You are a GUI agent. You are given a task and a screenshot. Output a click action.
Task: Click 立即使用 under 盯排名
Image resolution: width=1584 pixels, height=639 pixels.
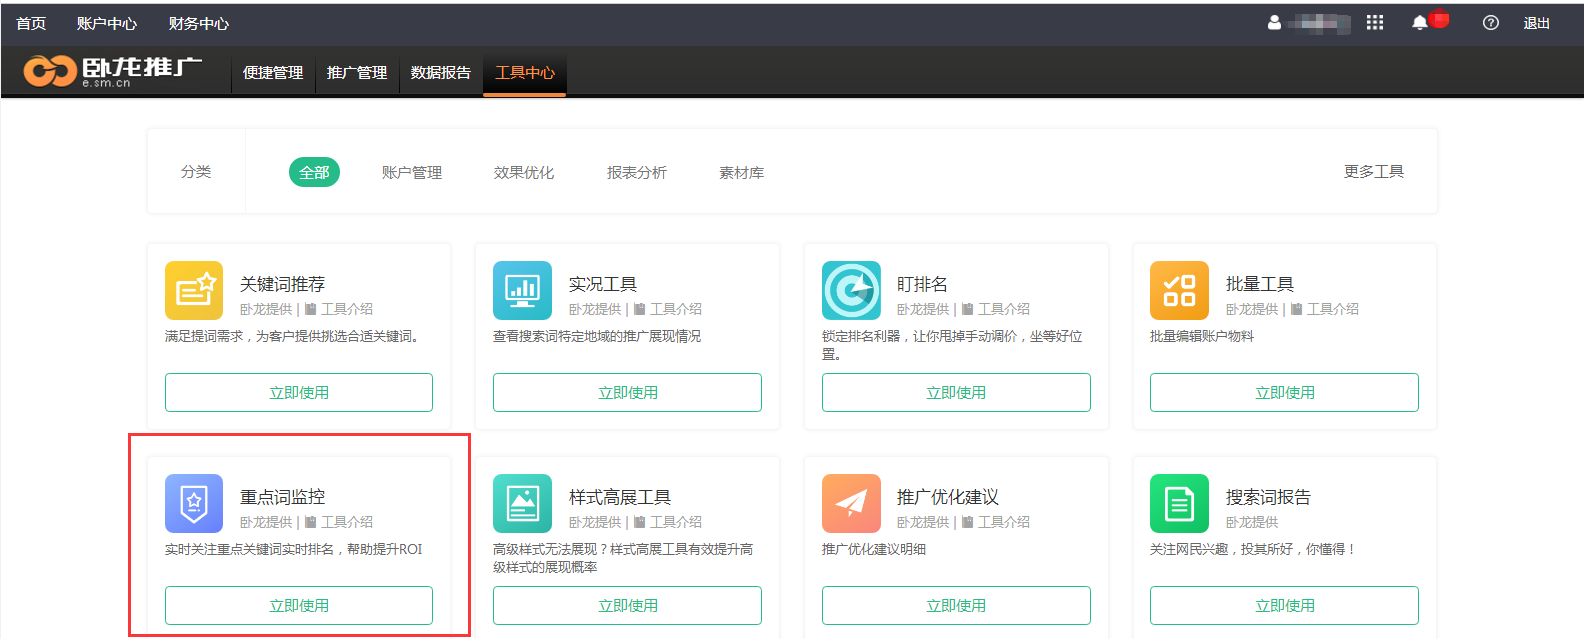tap(956, 392)
